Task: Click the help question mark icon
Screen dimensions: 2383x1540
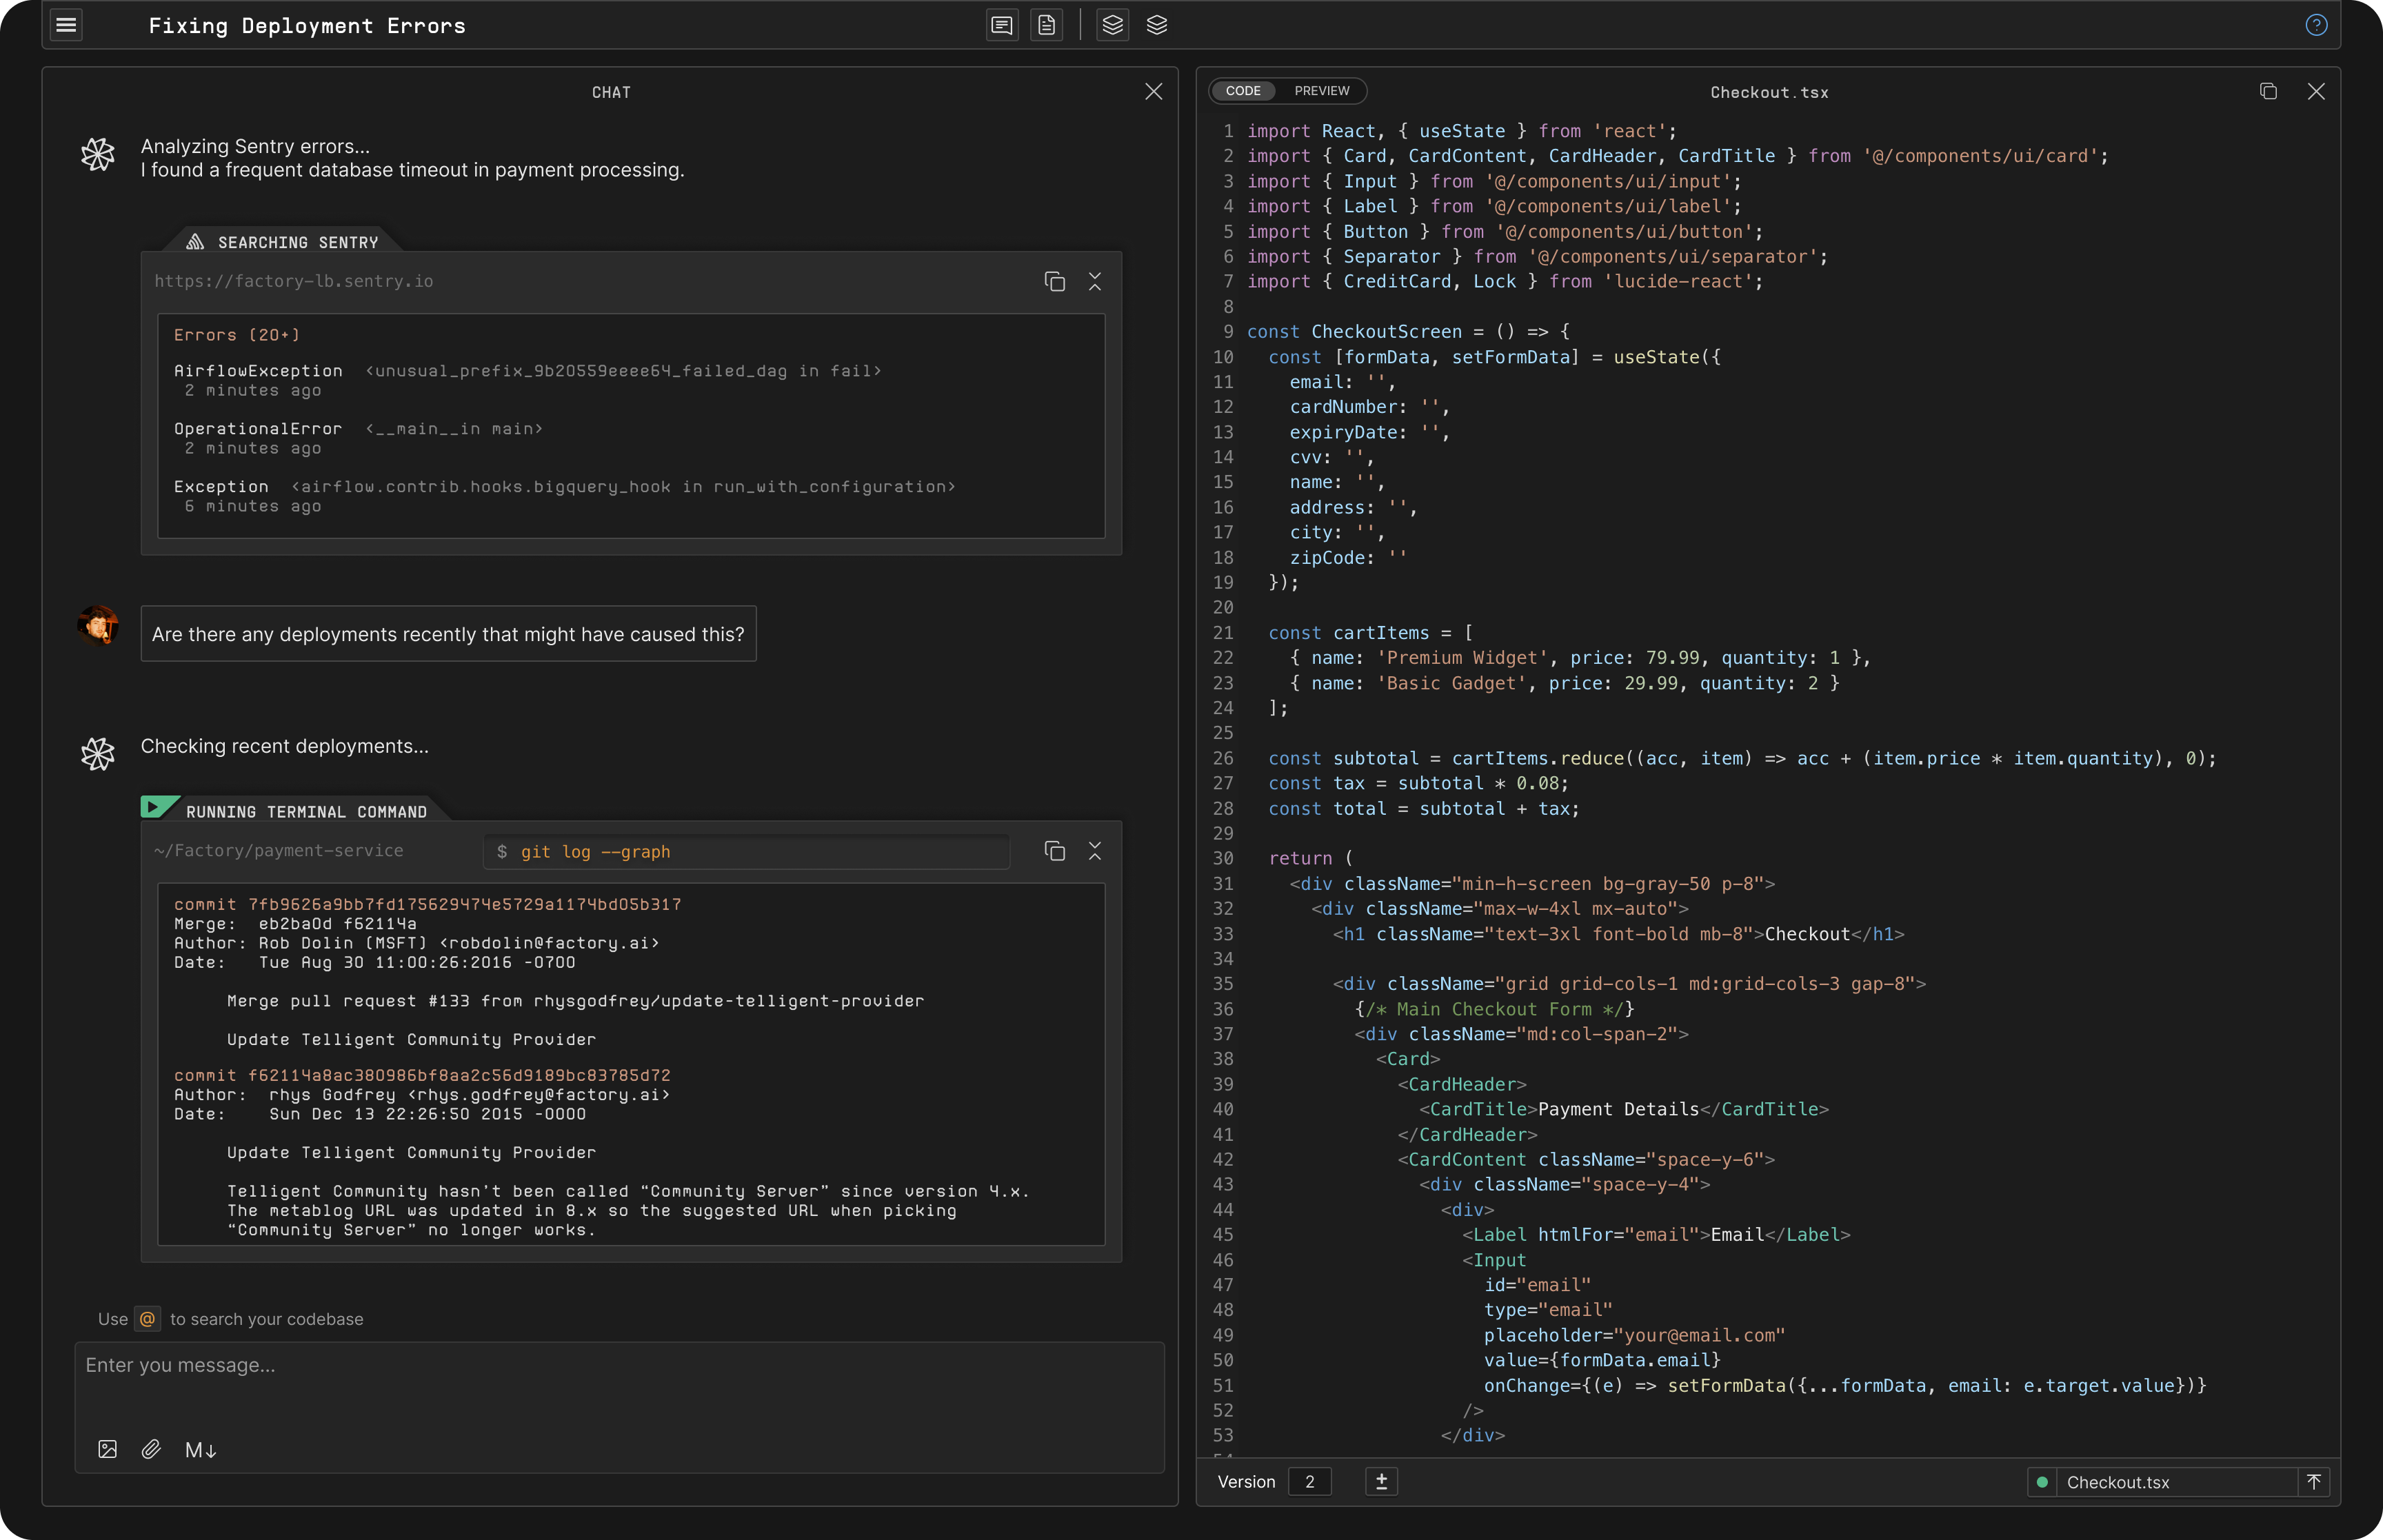Action: [2315, 25]
